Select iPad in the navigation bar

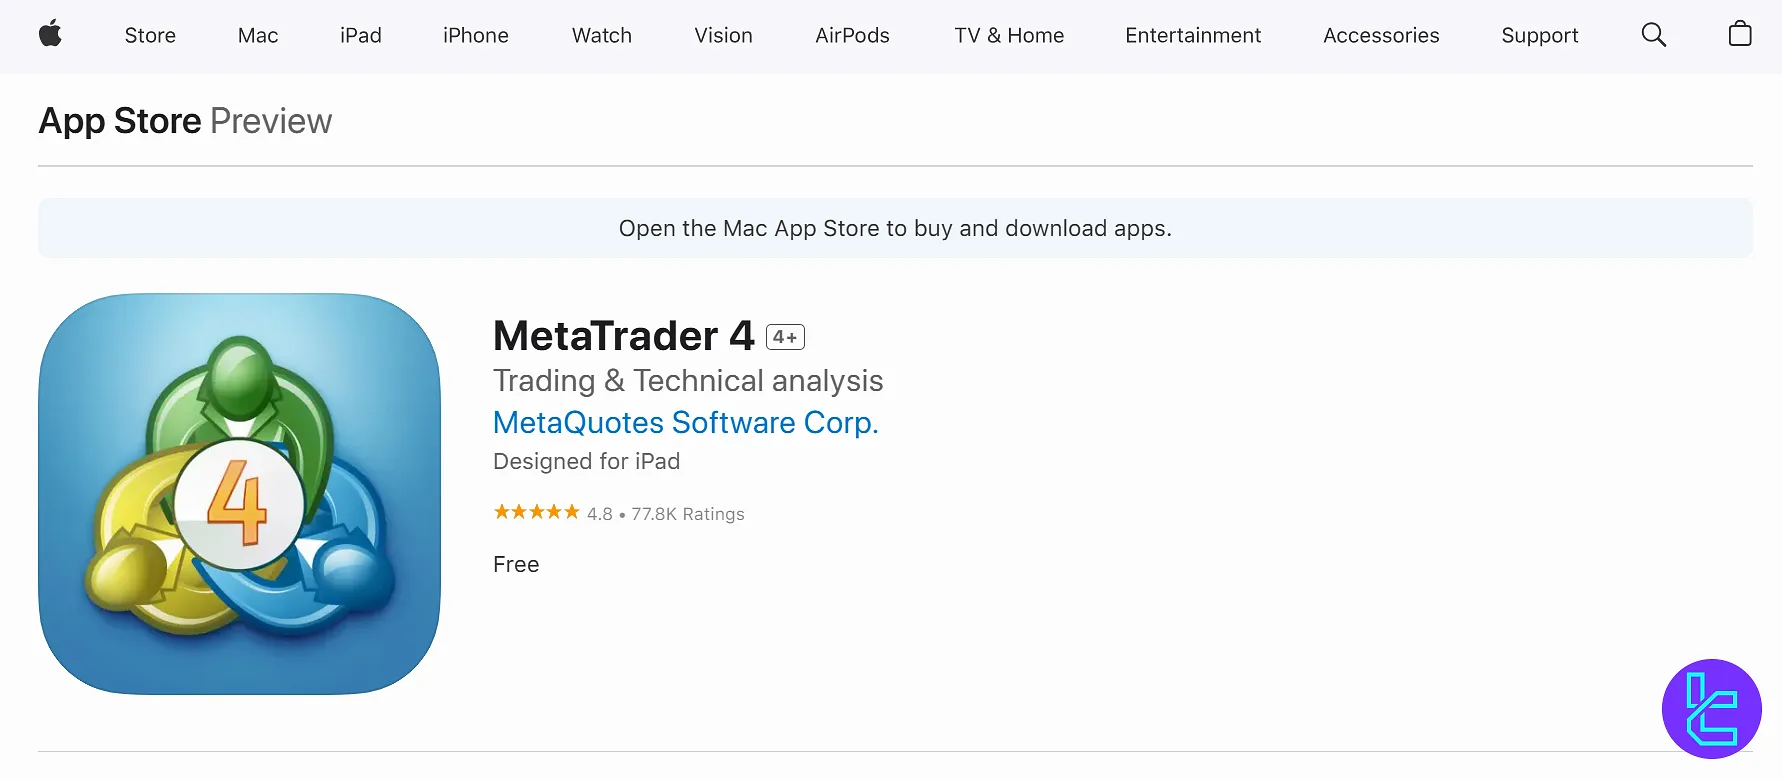361,35
